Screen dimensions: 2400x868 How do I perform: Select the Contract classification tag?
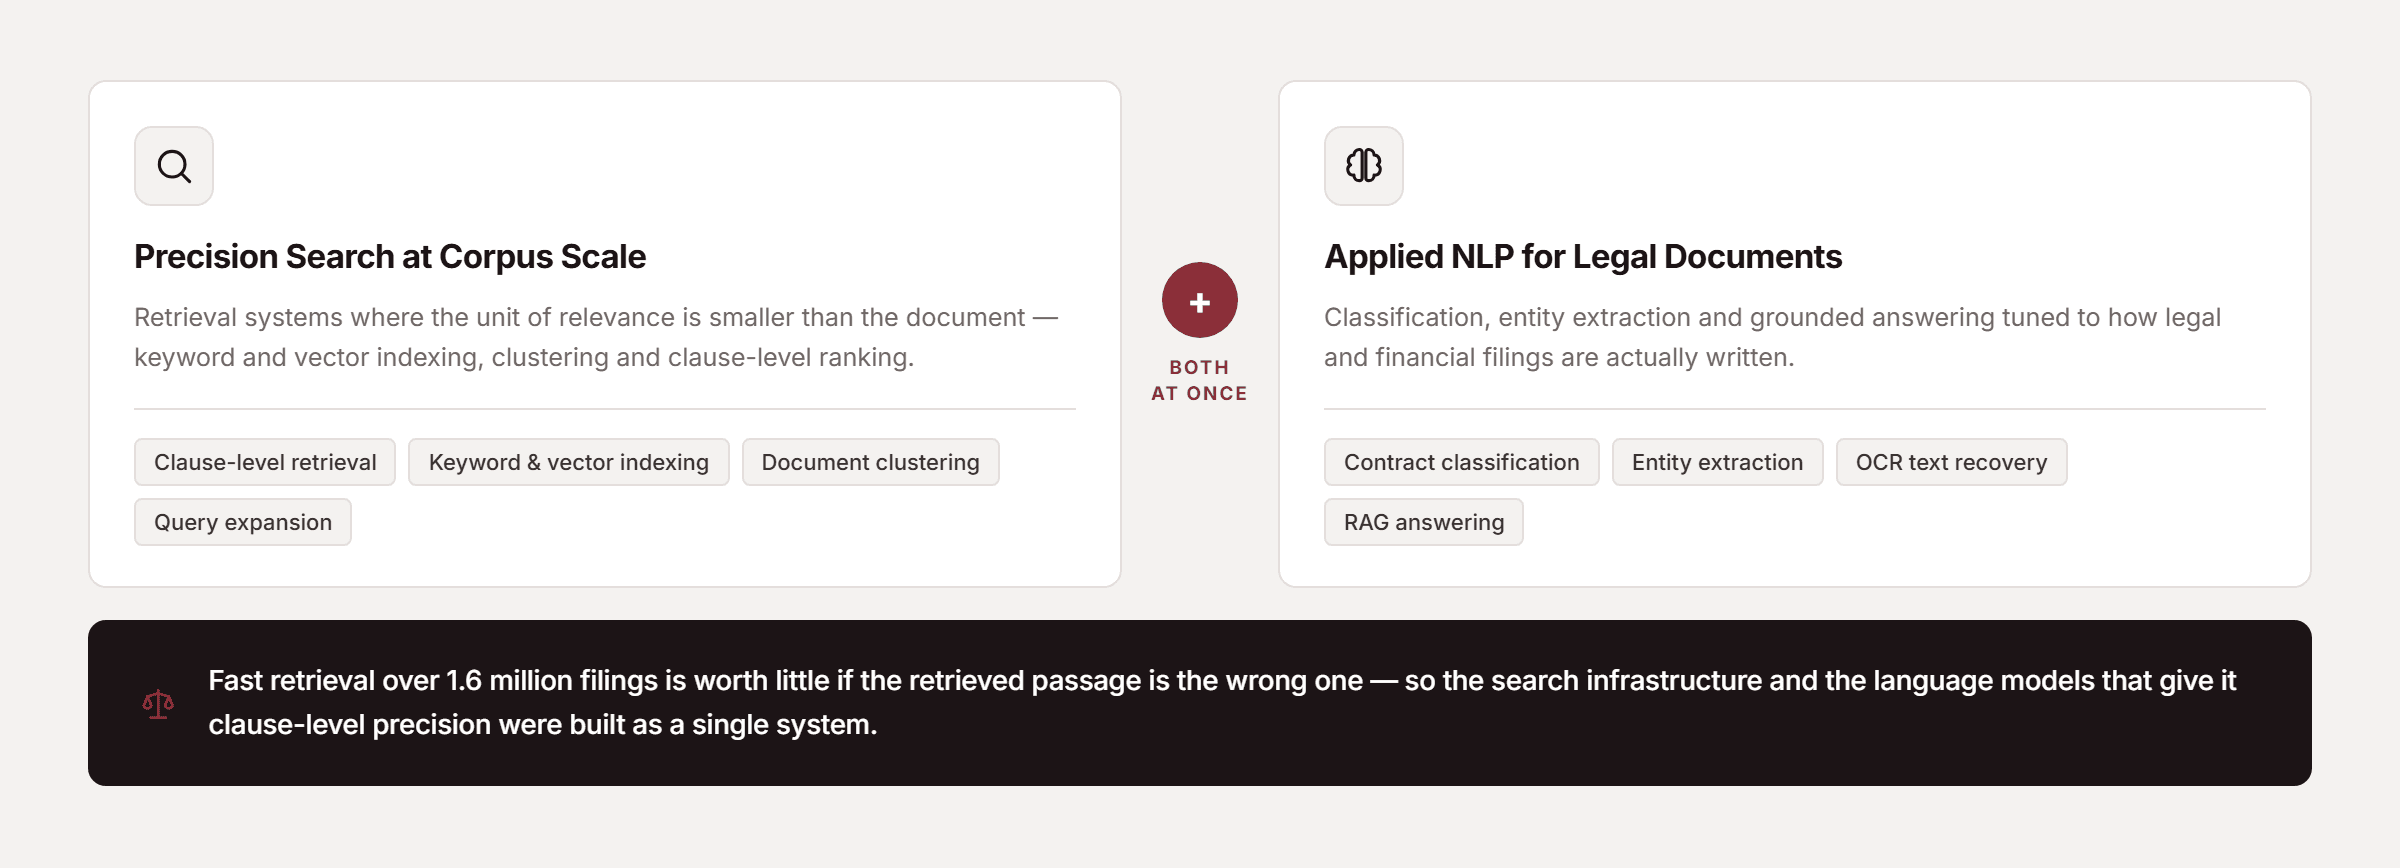tap(1462, 462)
